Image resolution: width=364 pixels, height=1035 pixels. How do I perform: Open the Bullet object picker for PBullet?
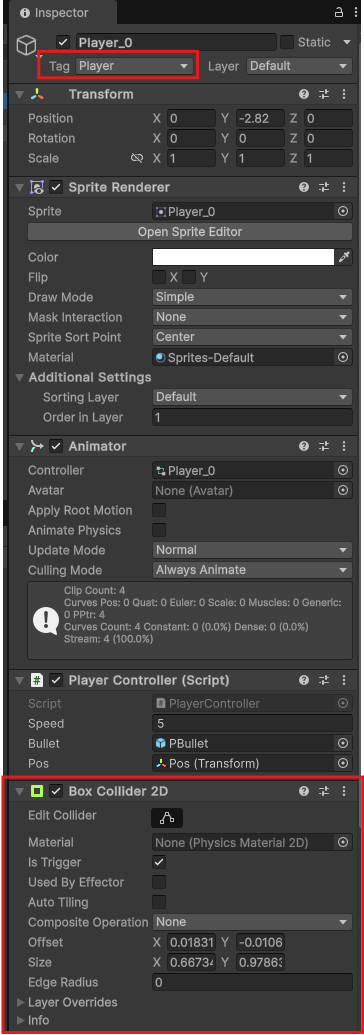coord(343,743)
